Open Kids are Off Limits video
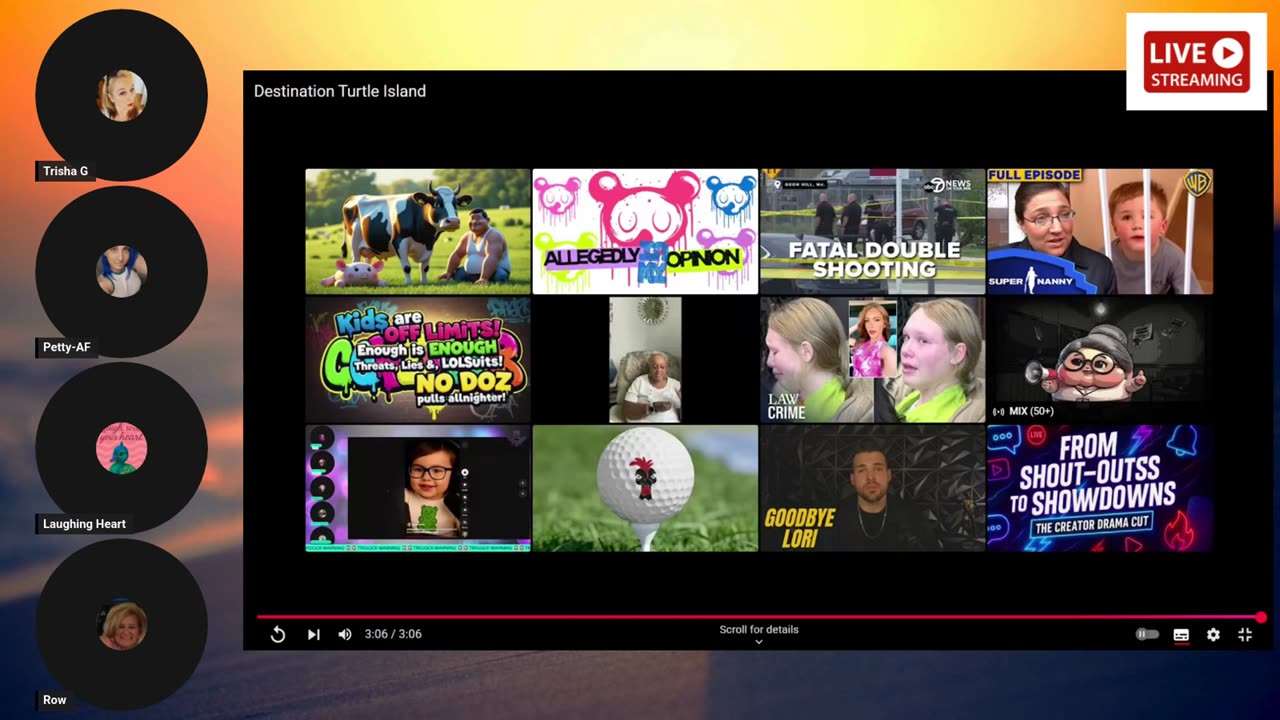Image resolution: width=1280 pixels, height=720 pixels. [418, 360]
